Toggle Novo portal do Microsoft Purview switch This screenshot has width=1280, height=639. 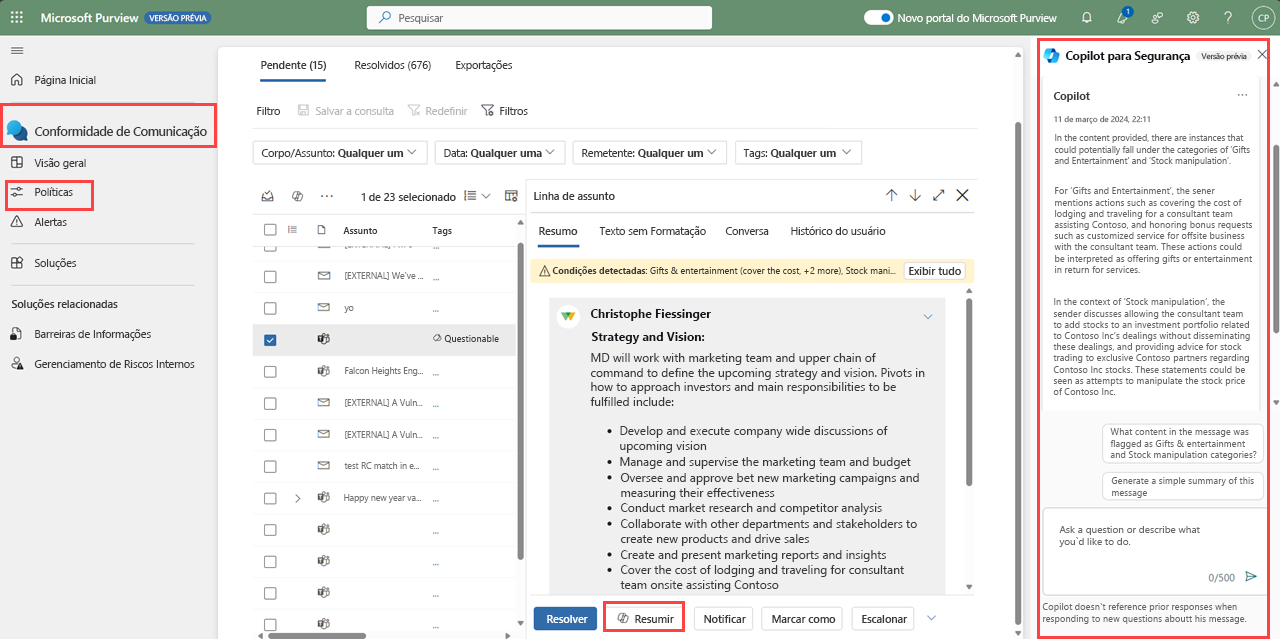[x=878, y=17]
